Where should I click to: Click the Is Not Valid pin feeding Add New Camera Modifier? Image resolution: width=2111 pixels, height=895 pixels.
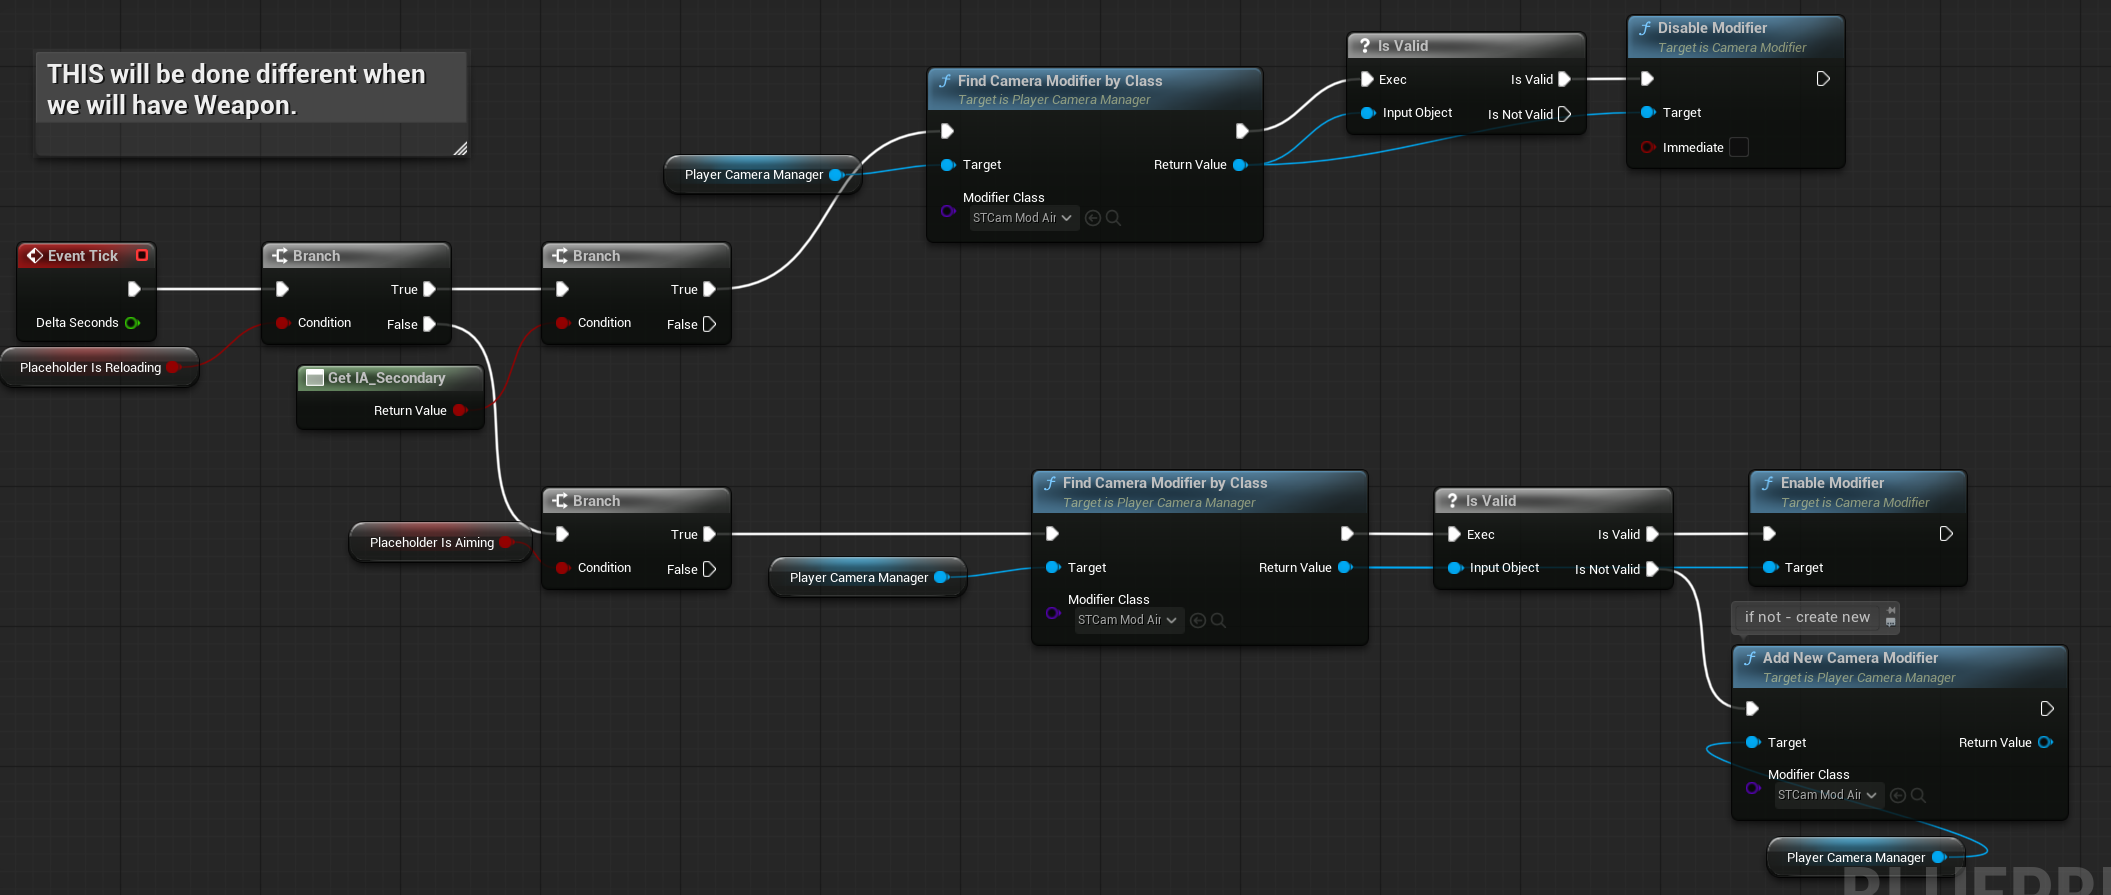click(1652, 569)
